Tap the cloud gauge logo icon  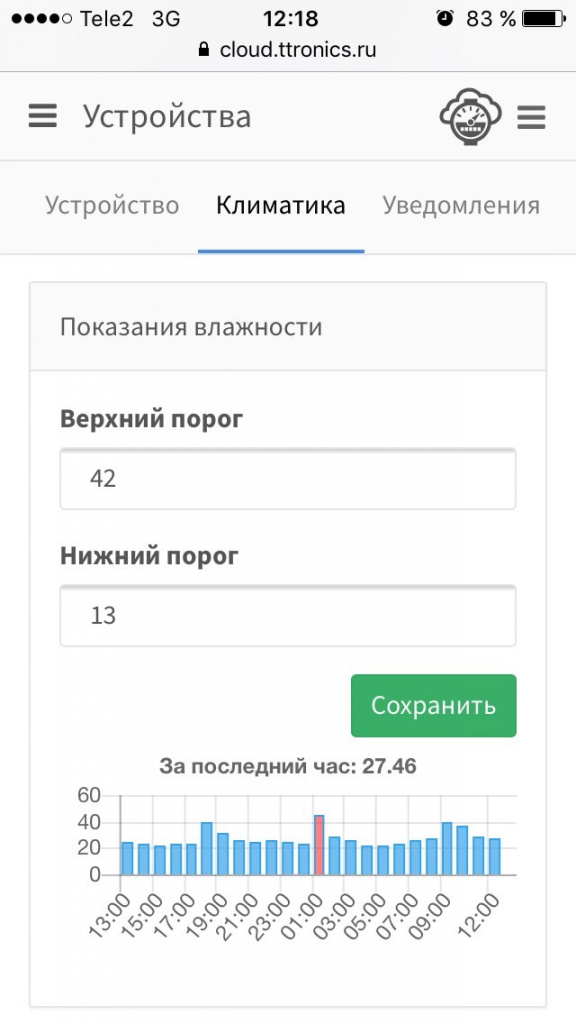pyautogui.click(x=470, y=117)
